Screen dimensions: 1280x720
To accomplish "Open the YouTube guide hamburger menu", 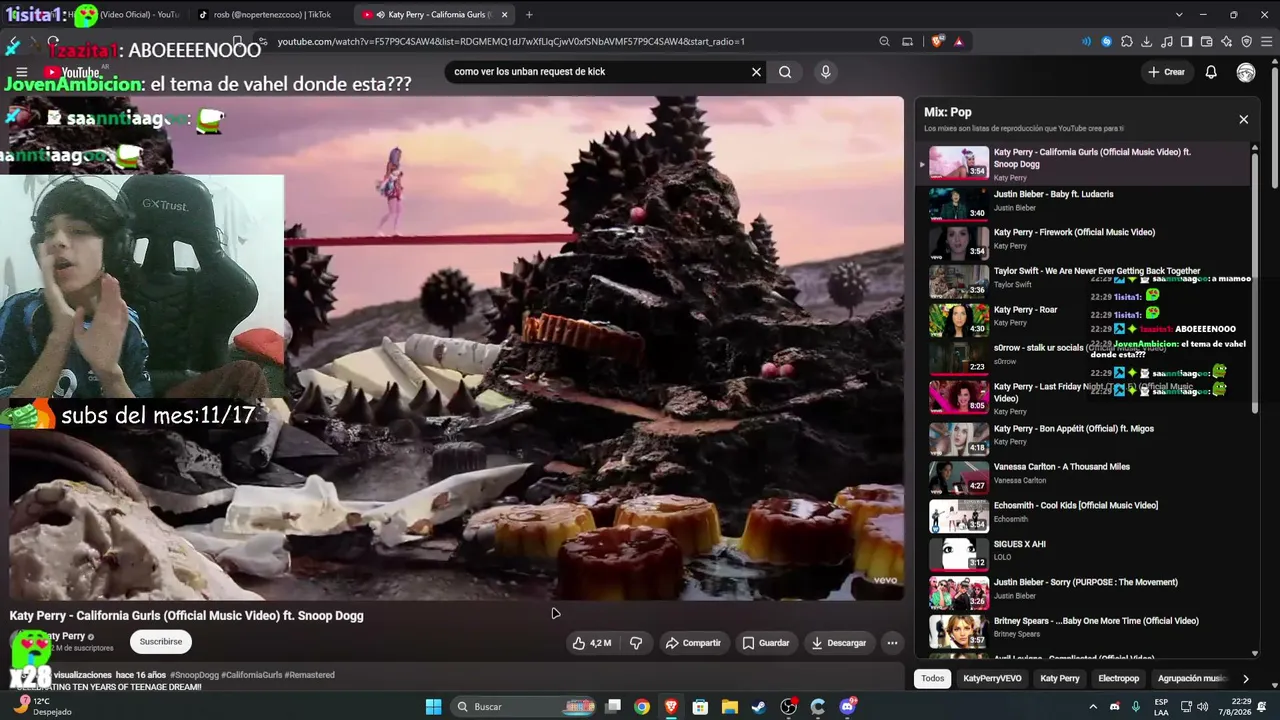I will 21,72.
